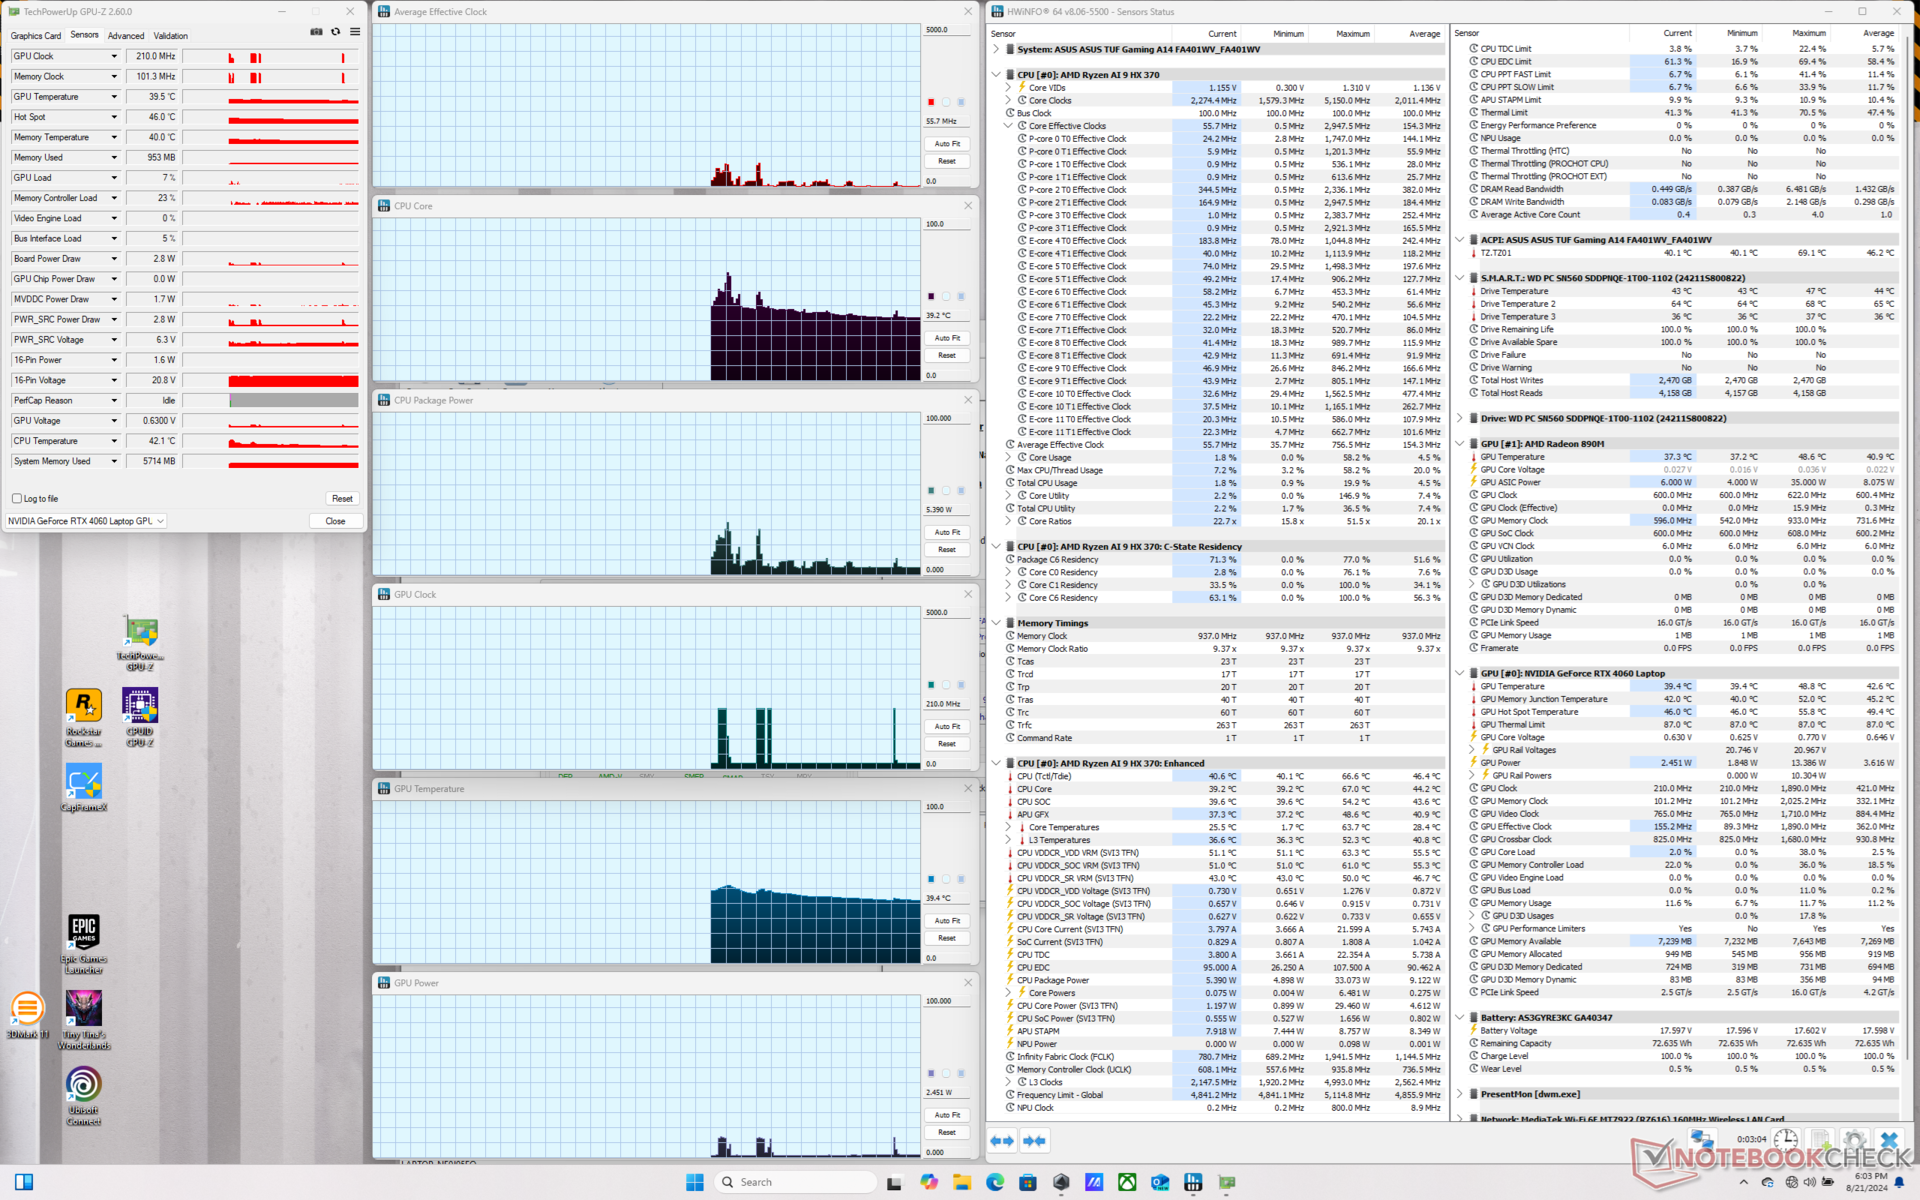Click the GPU-Z screenshot camera icon
The width and height of the screenshot is (1920, 1200).
coord(316,32)
